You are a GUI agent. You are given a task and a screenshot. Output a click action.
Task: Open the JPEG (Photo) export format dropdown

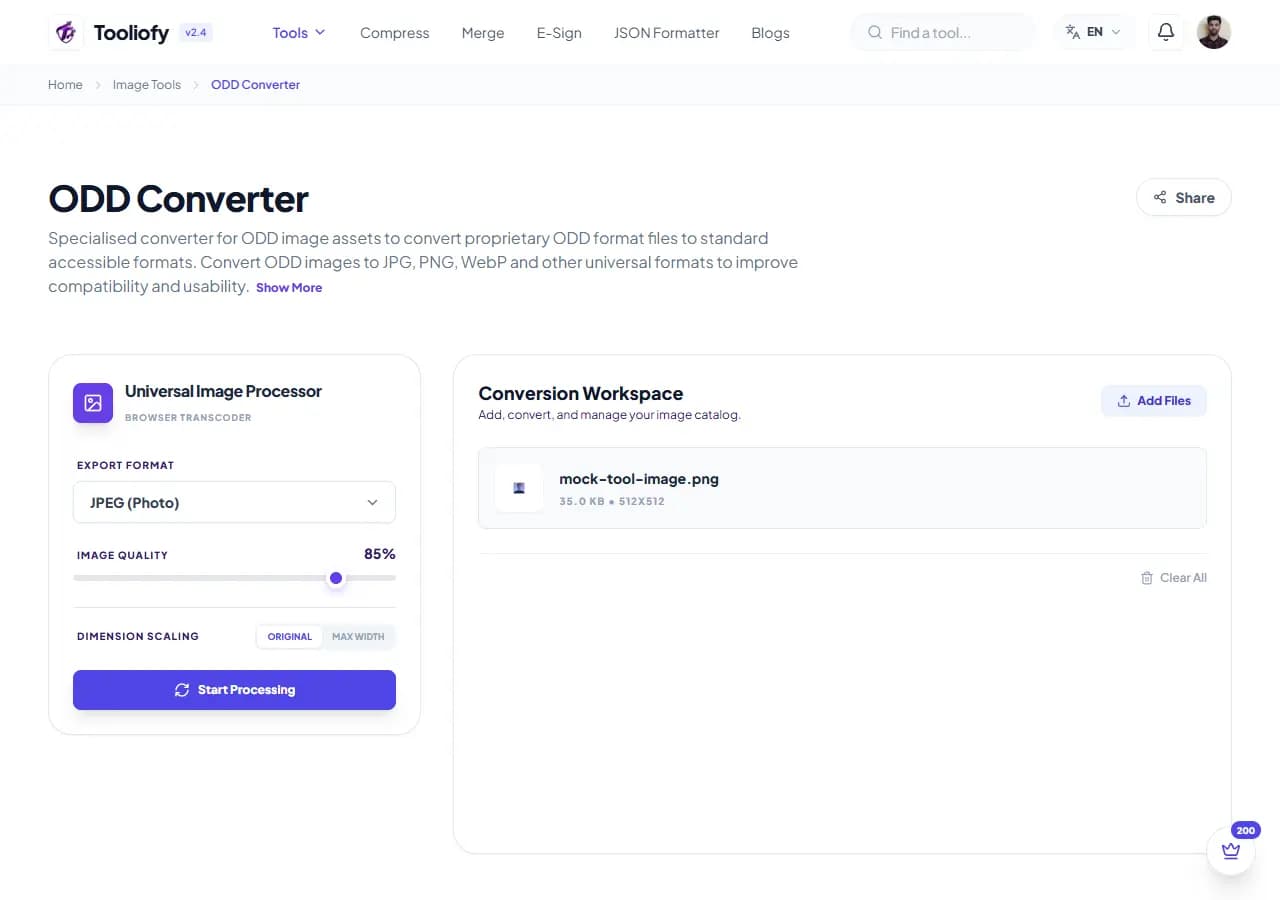point(234,502)
